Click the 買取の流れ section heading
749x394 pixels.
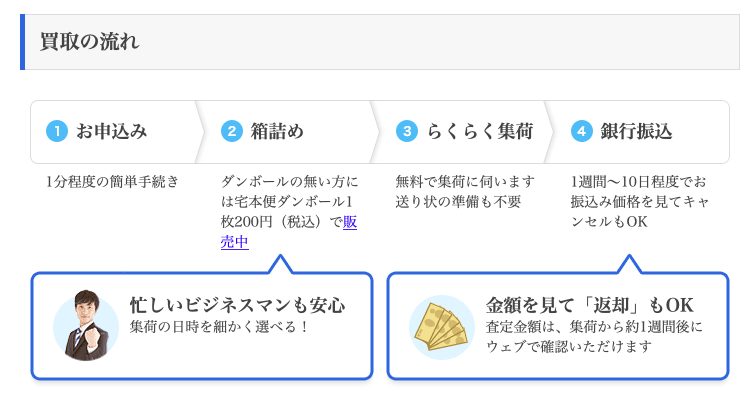pos(89,42)
